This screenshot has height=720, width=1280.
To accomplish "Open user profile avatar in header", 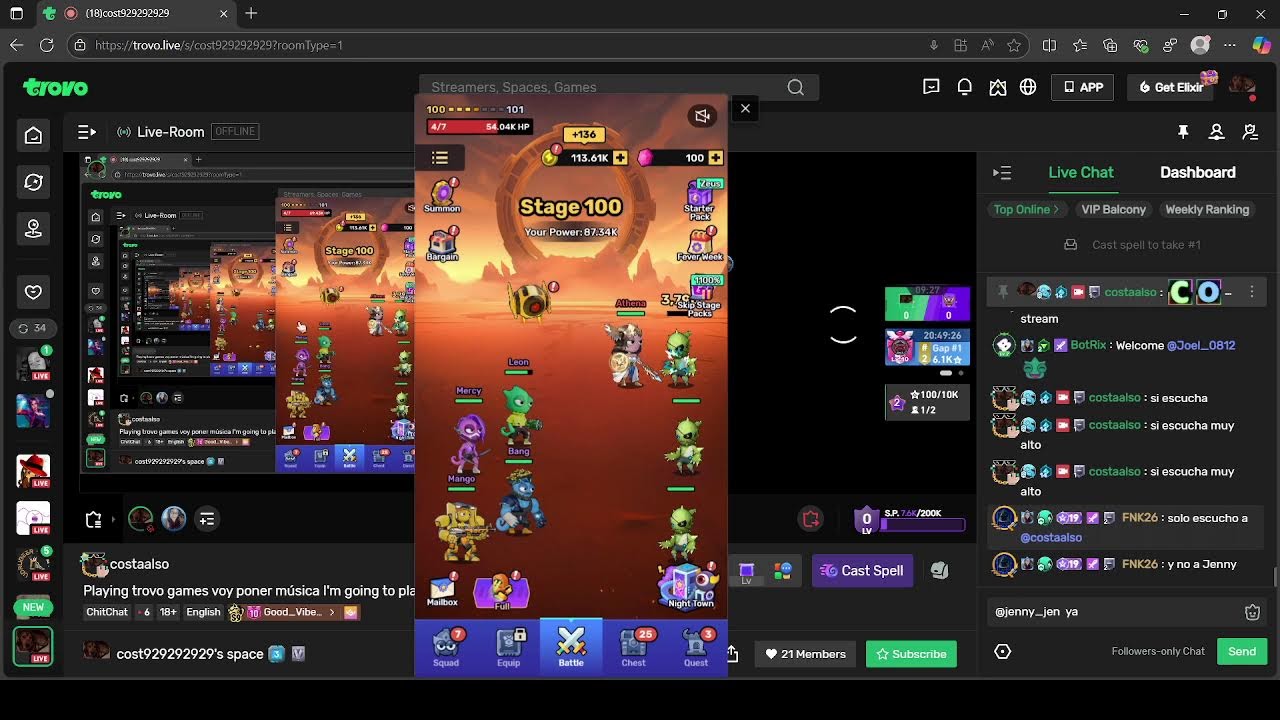I will pyautogui.click(x=1242, y=86).
